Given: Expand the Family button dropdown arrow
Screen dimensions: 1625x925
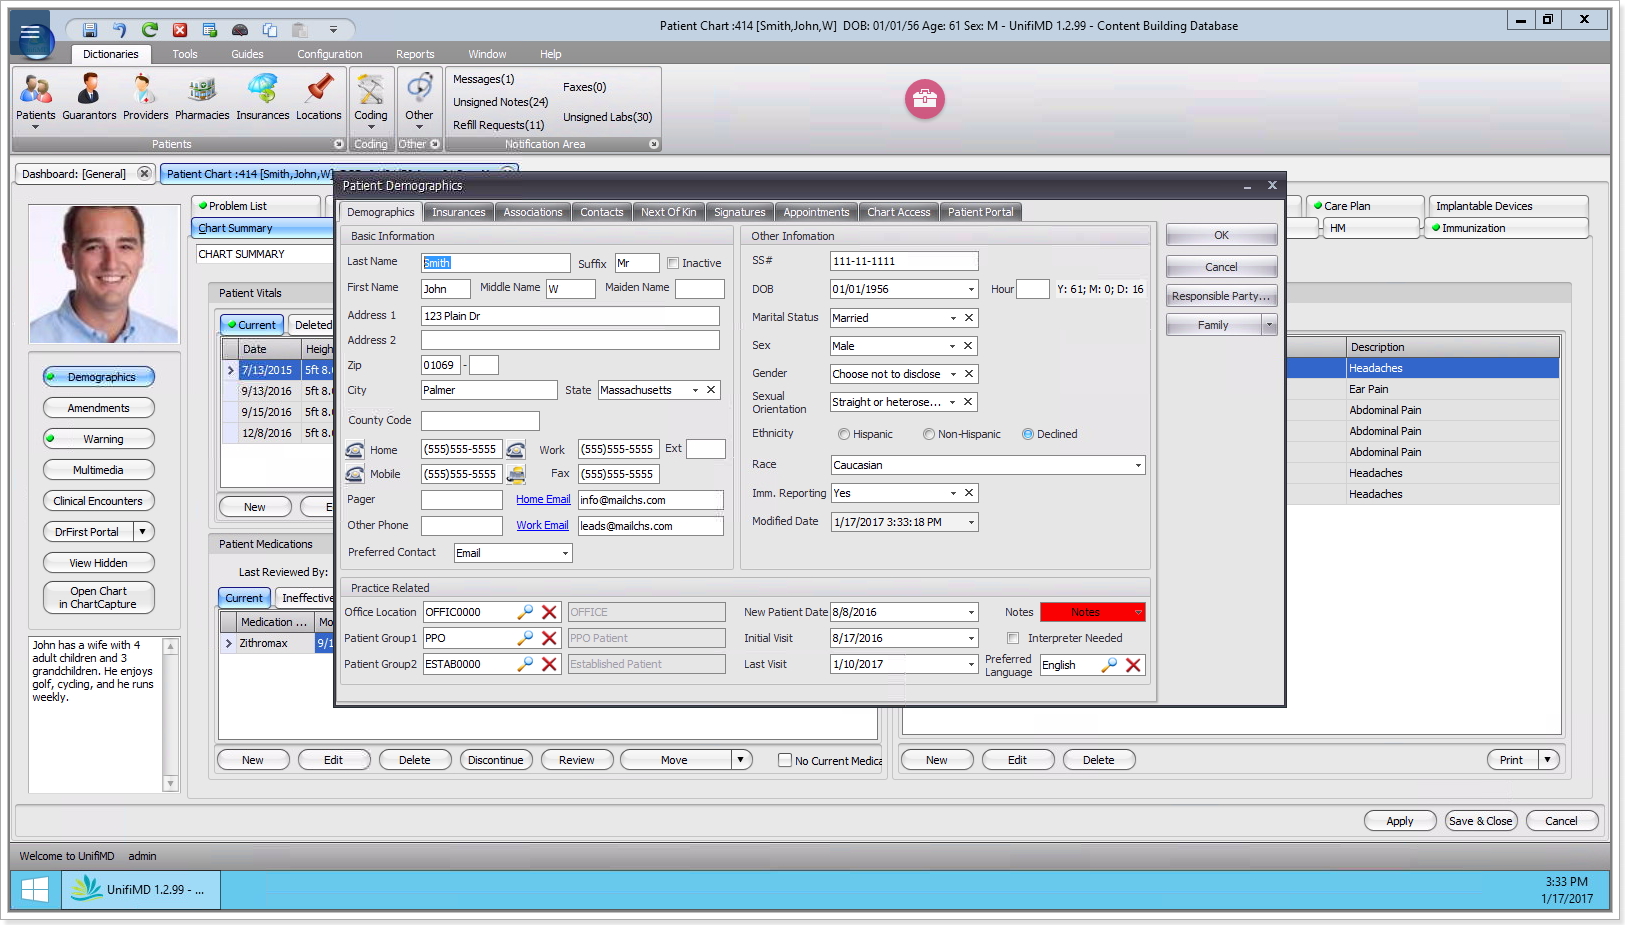Looking at the screenshot, I should (1269, 325).
